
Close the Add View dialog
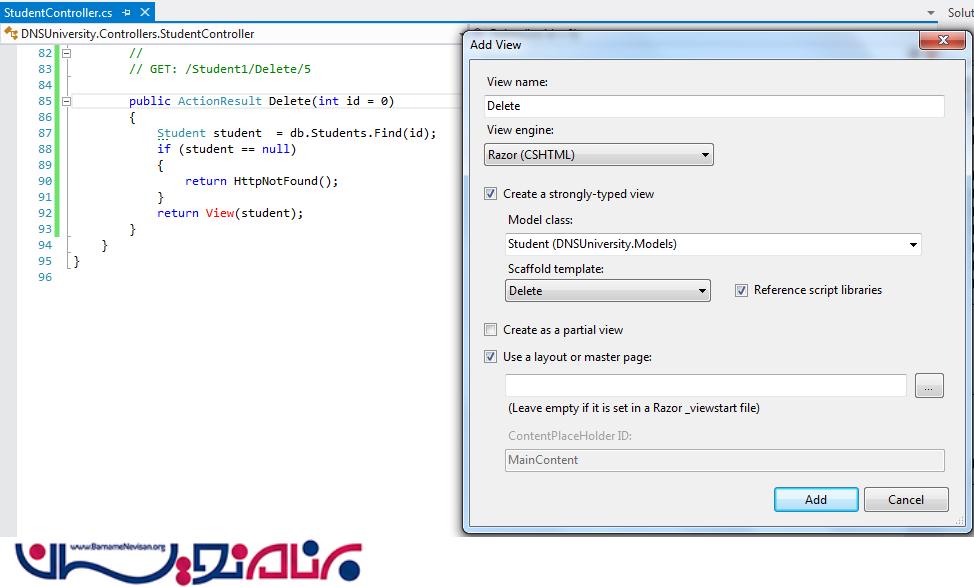tap(942, 40)
